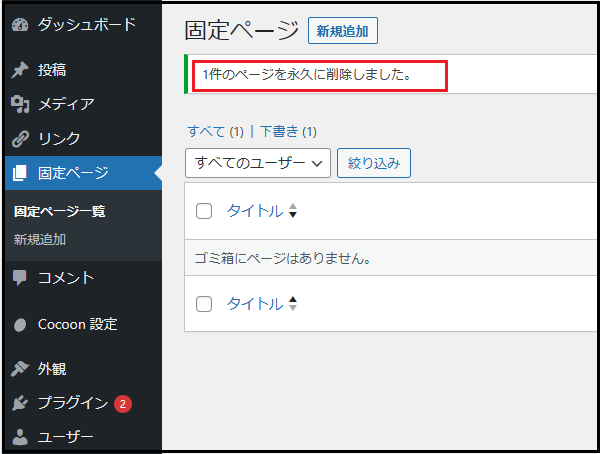Show the すべて (1) pages filter
The height and width of the screenshot is (454, 600).
tap(215, 132)
